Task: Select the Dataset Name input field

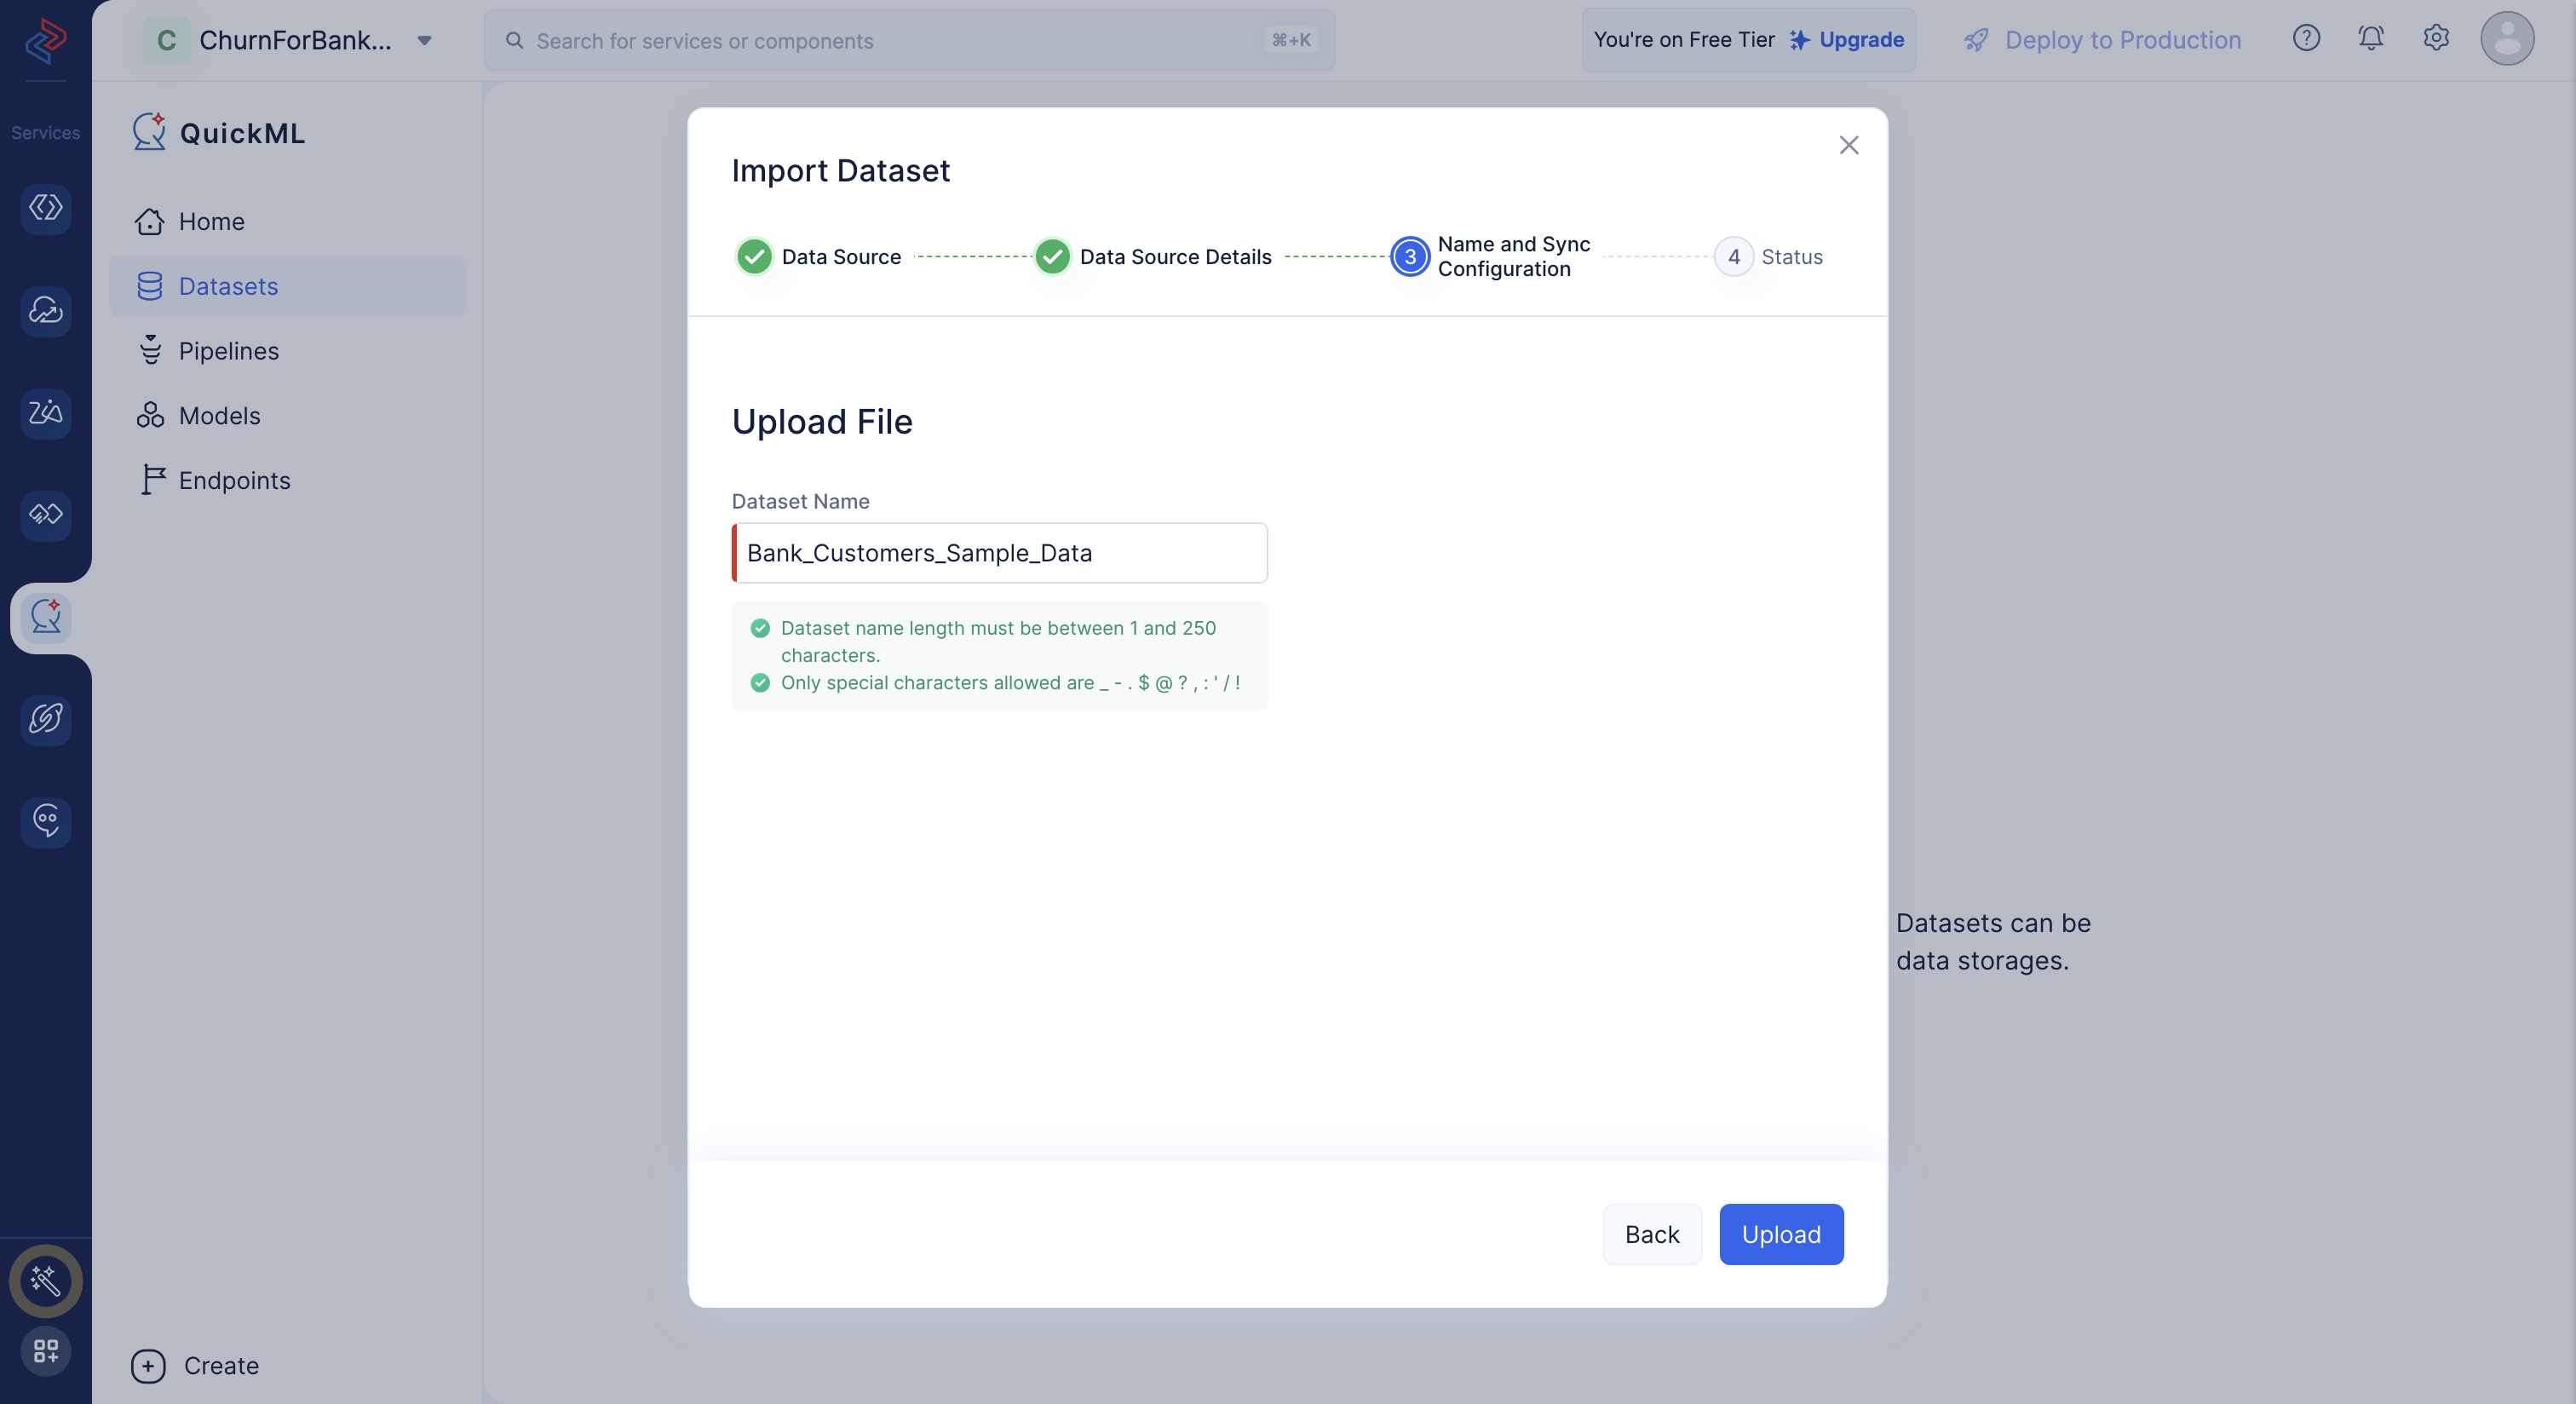Action: 999,553
